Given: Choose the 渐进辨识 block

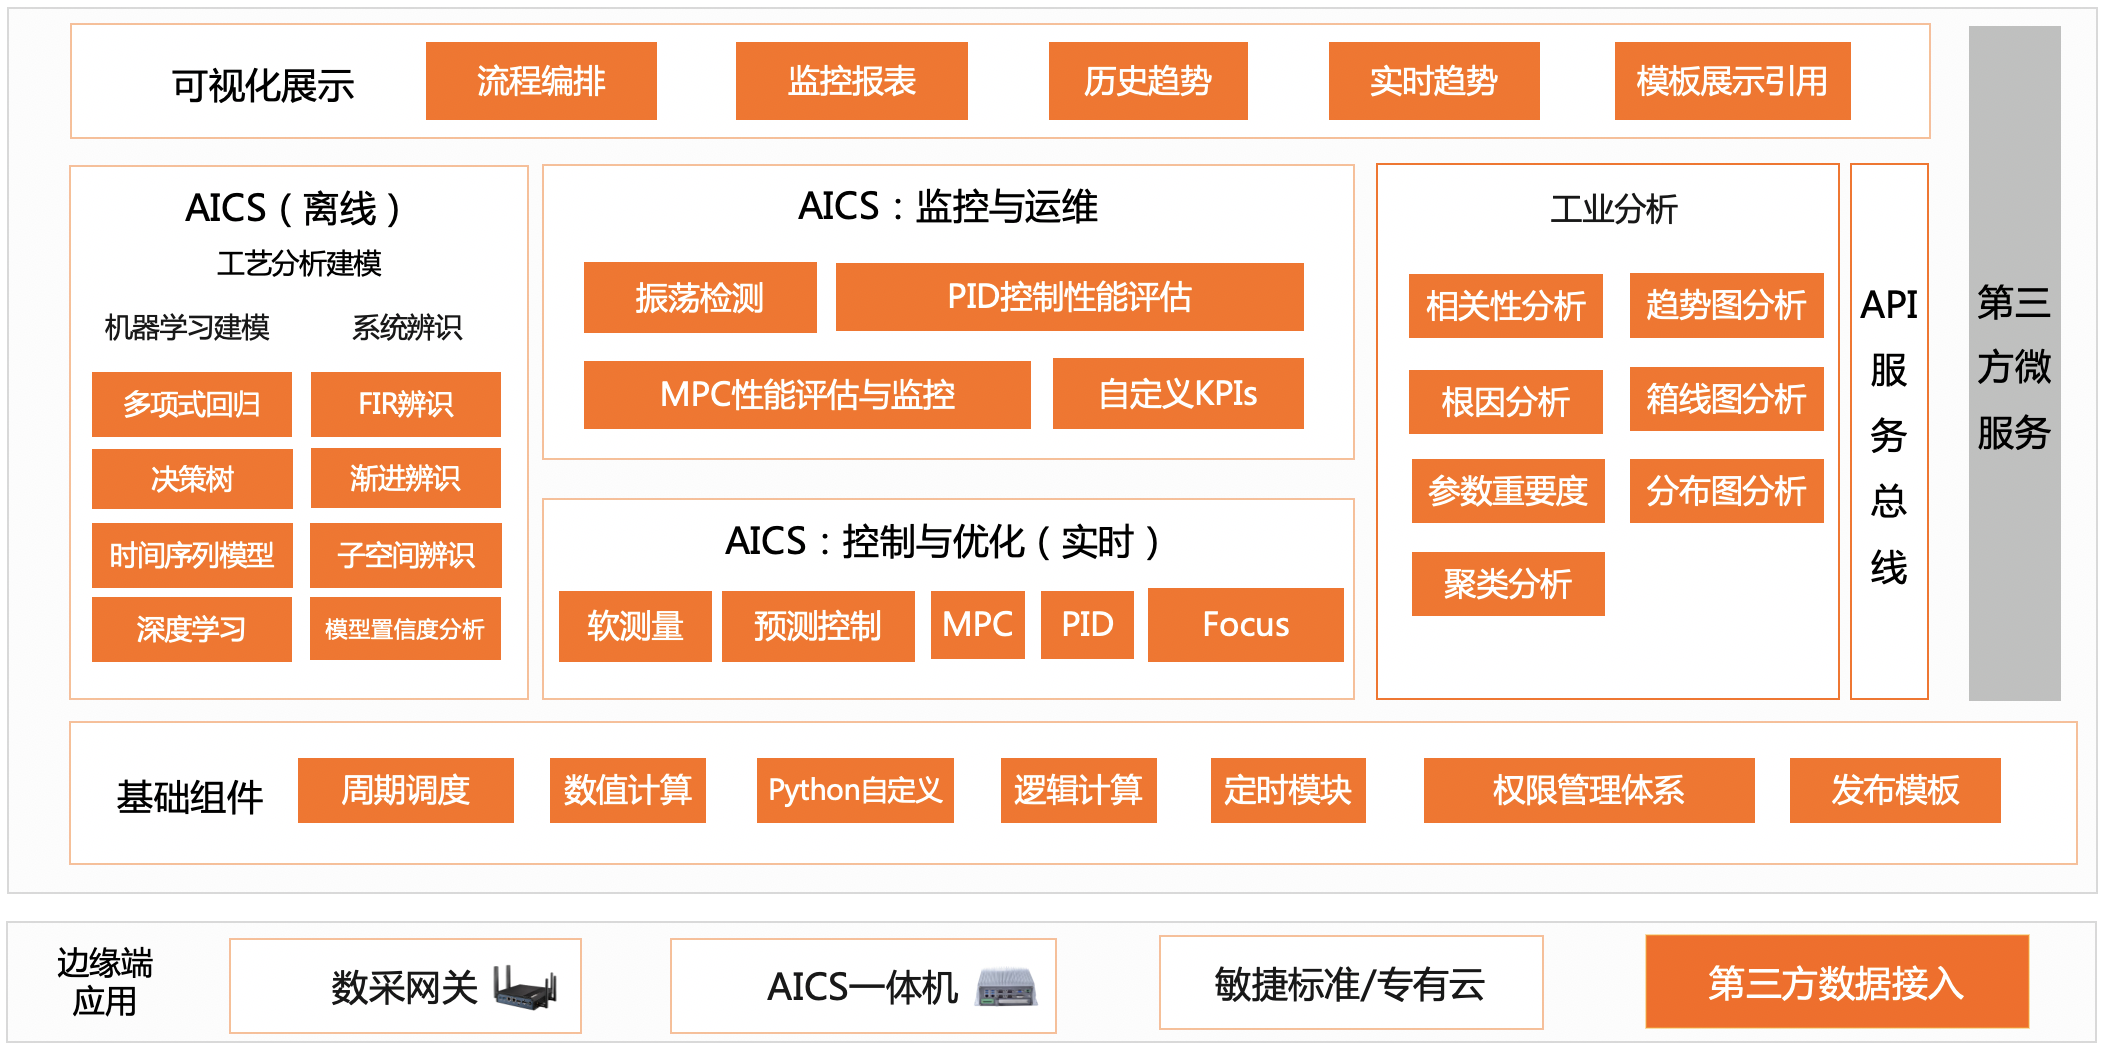Looking at the screenshot, I should 406,478.
